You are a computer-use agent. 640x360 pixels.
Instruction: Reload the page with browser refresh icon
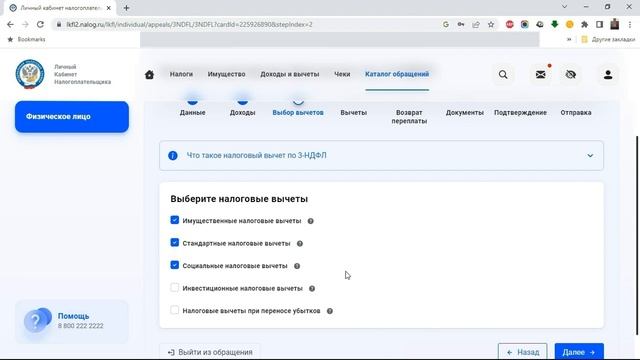[x=40, y=24]
